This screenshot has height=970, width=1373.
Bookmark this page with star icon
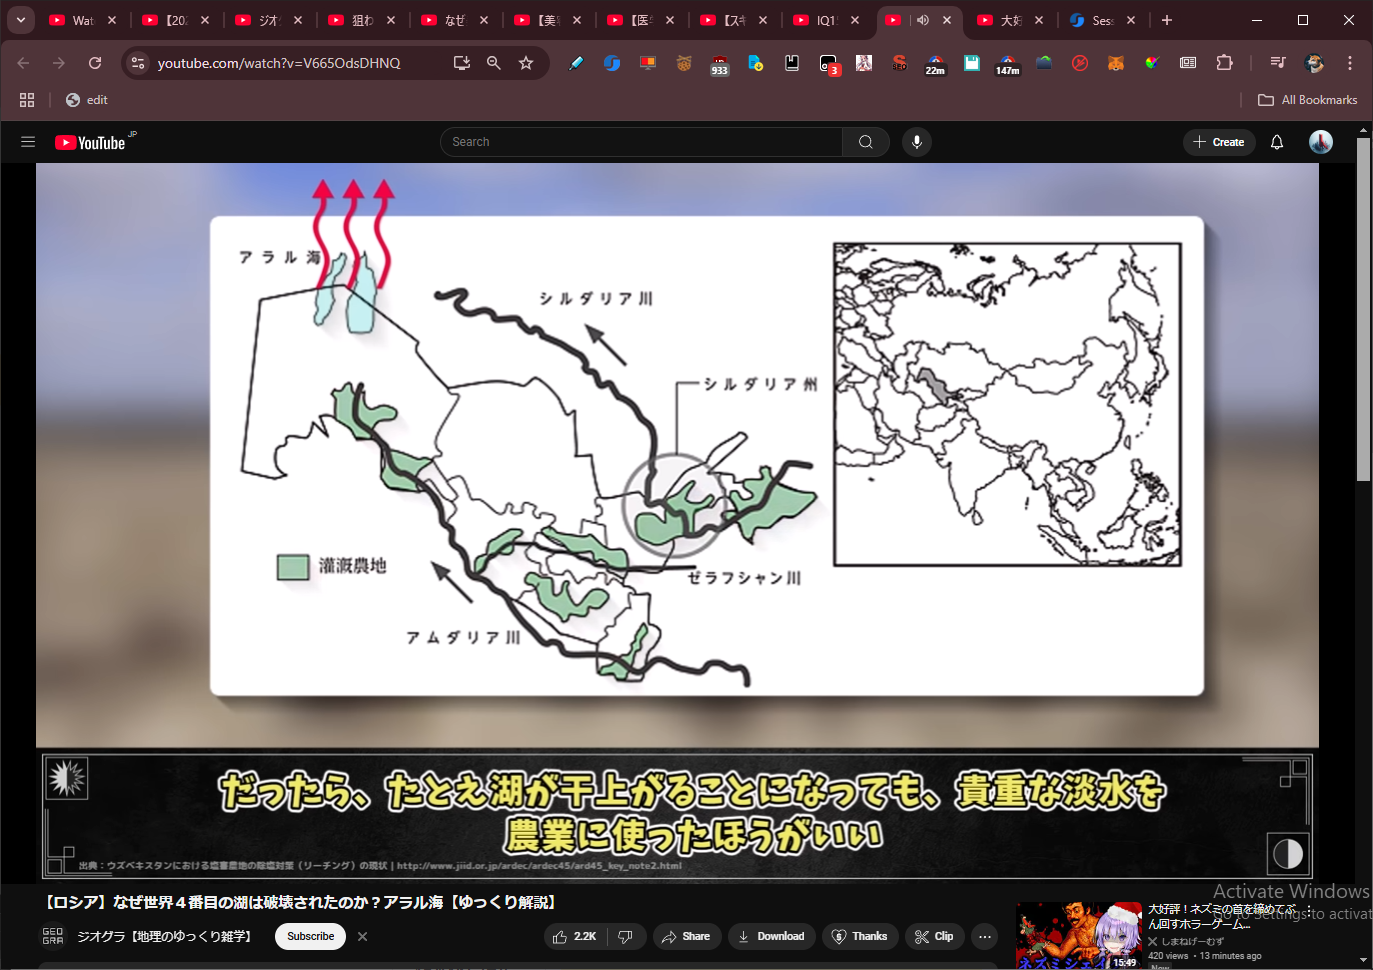526,63
